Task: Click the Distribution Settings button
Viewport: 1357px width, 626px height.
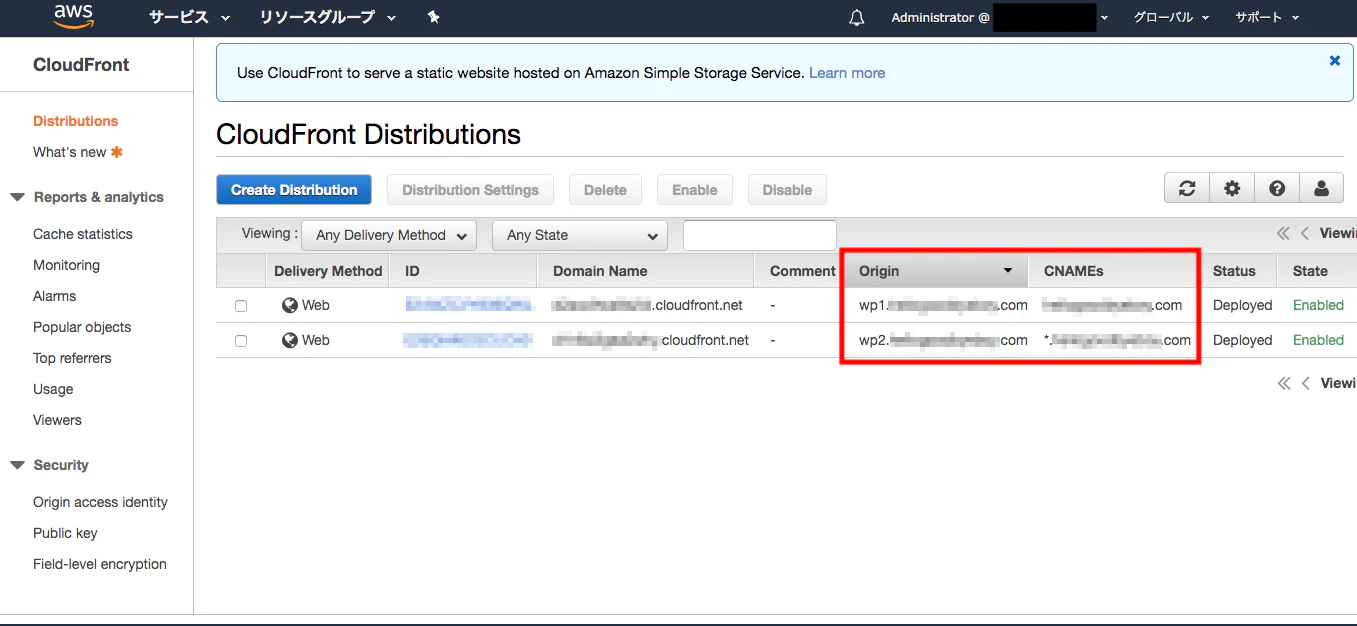Action: click(470, 190)
